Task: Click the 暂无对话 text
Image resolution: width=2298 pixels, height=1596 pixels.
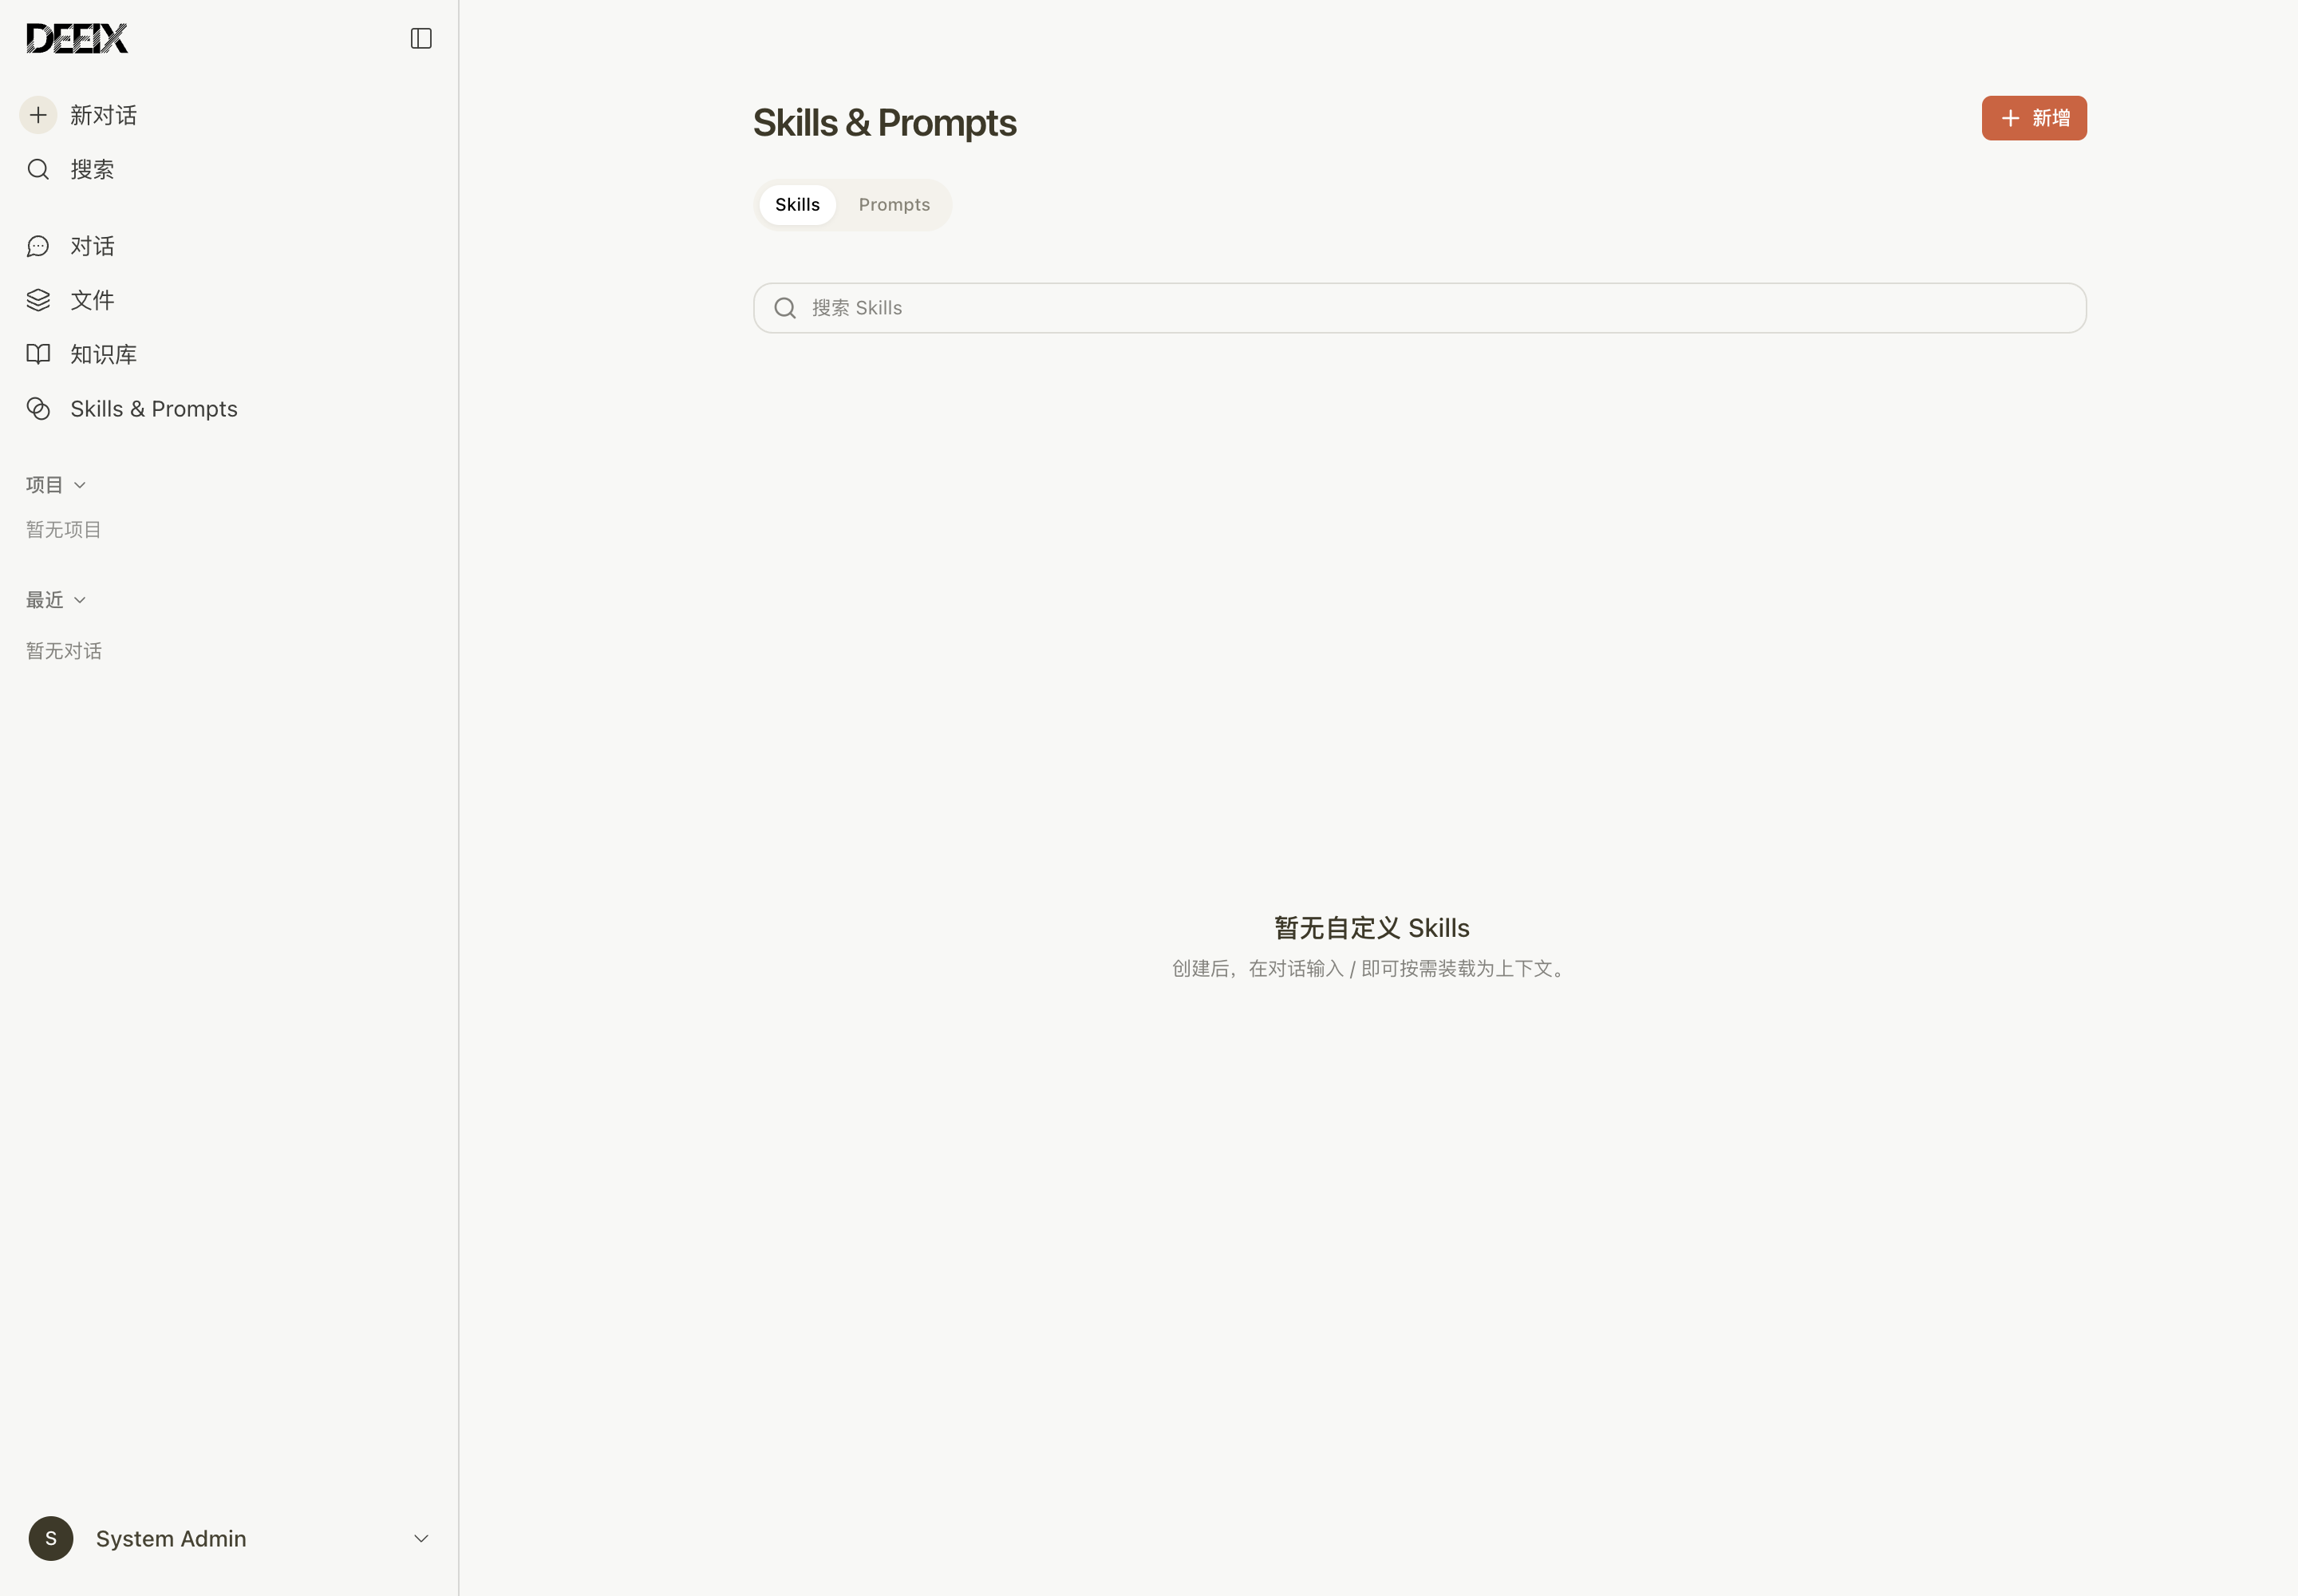Action: pos(64,651)
